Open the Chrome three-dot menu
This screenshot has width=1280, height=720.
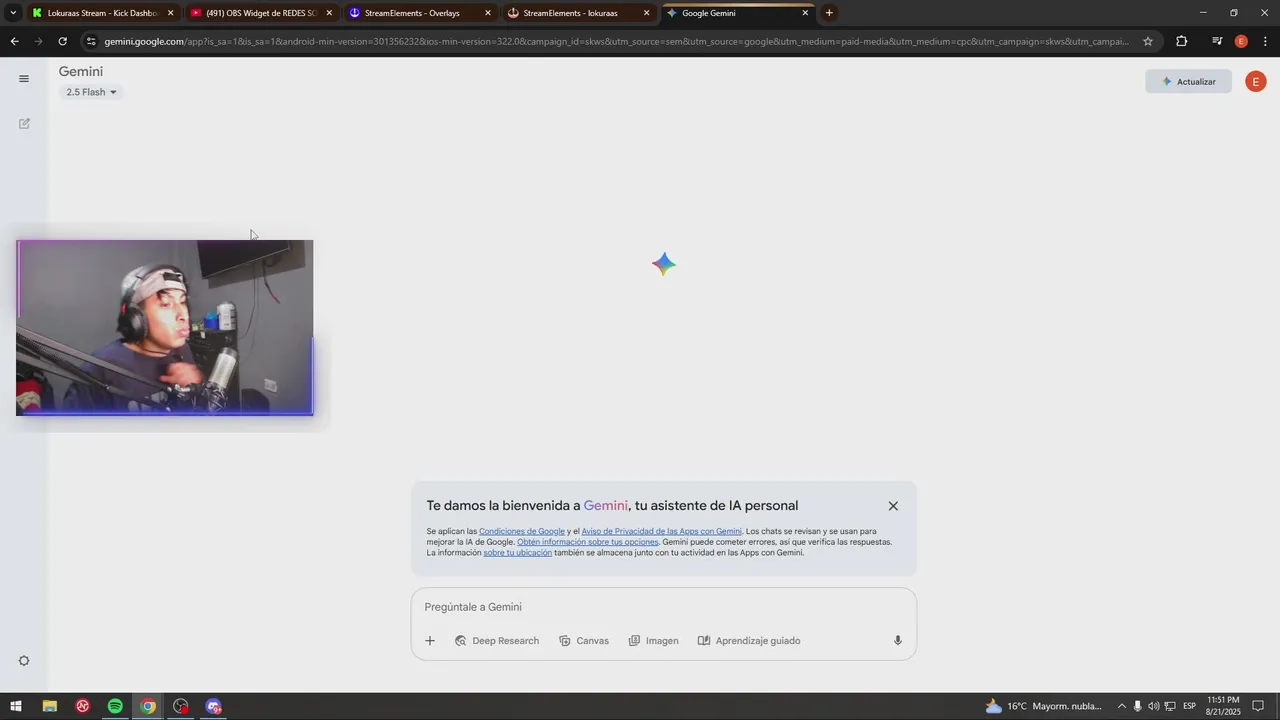(1266, 41)
